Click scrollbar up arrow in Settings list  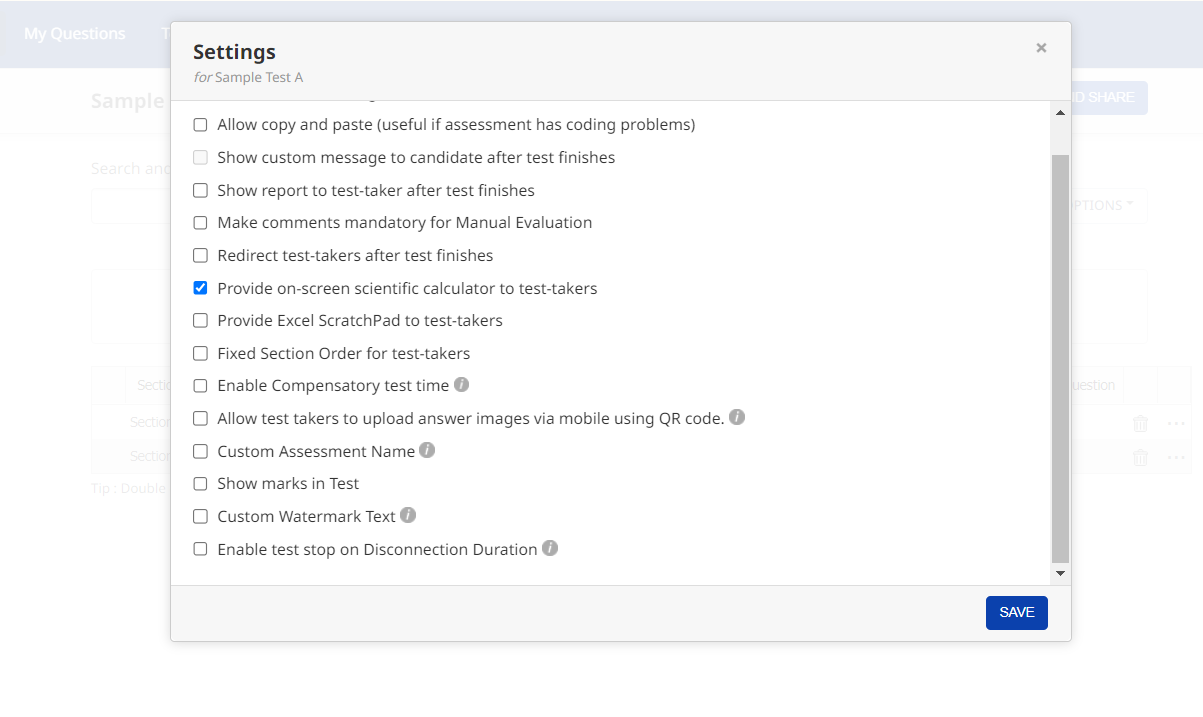pyautogui.click(x=1061, y=112)
